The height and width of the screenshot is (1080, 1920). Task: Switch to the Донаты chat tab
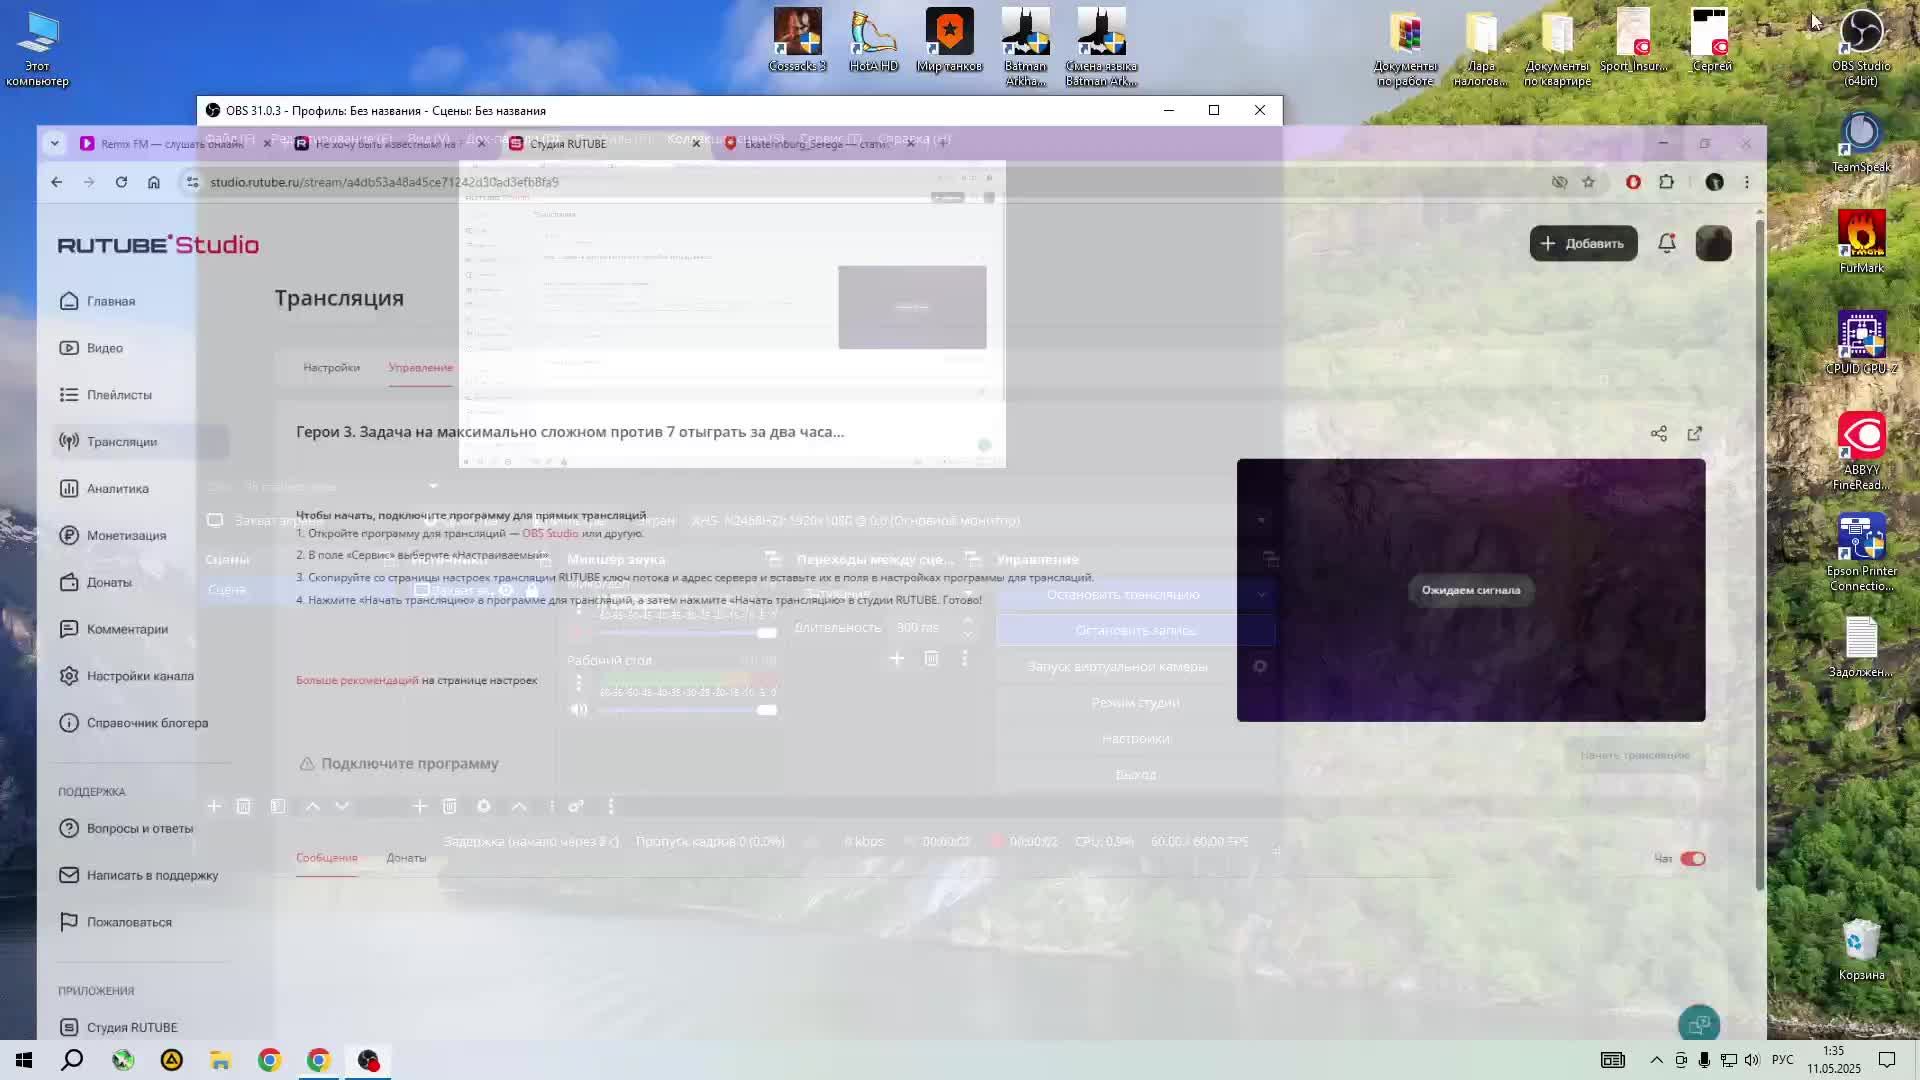click(406, 857)
